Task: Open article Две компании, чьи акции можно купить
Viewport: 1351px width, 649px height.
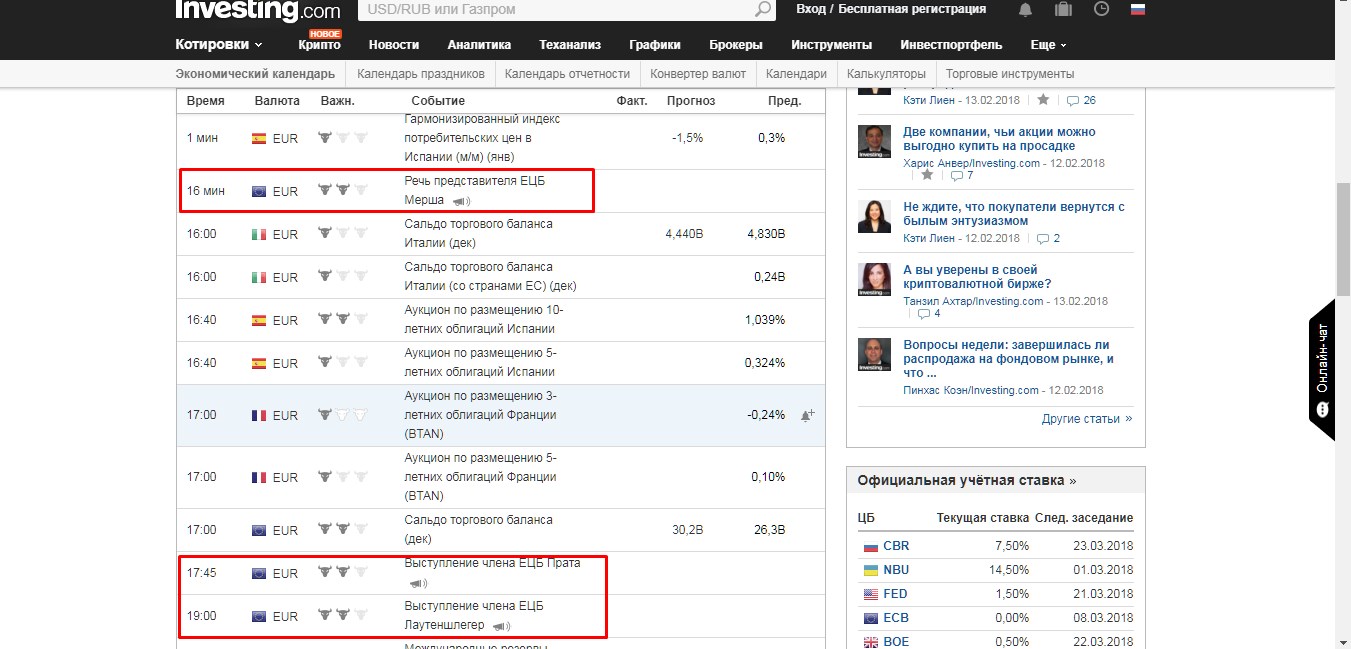Action: coord(999,139)
